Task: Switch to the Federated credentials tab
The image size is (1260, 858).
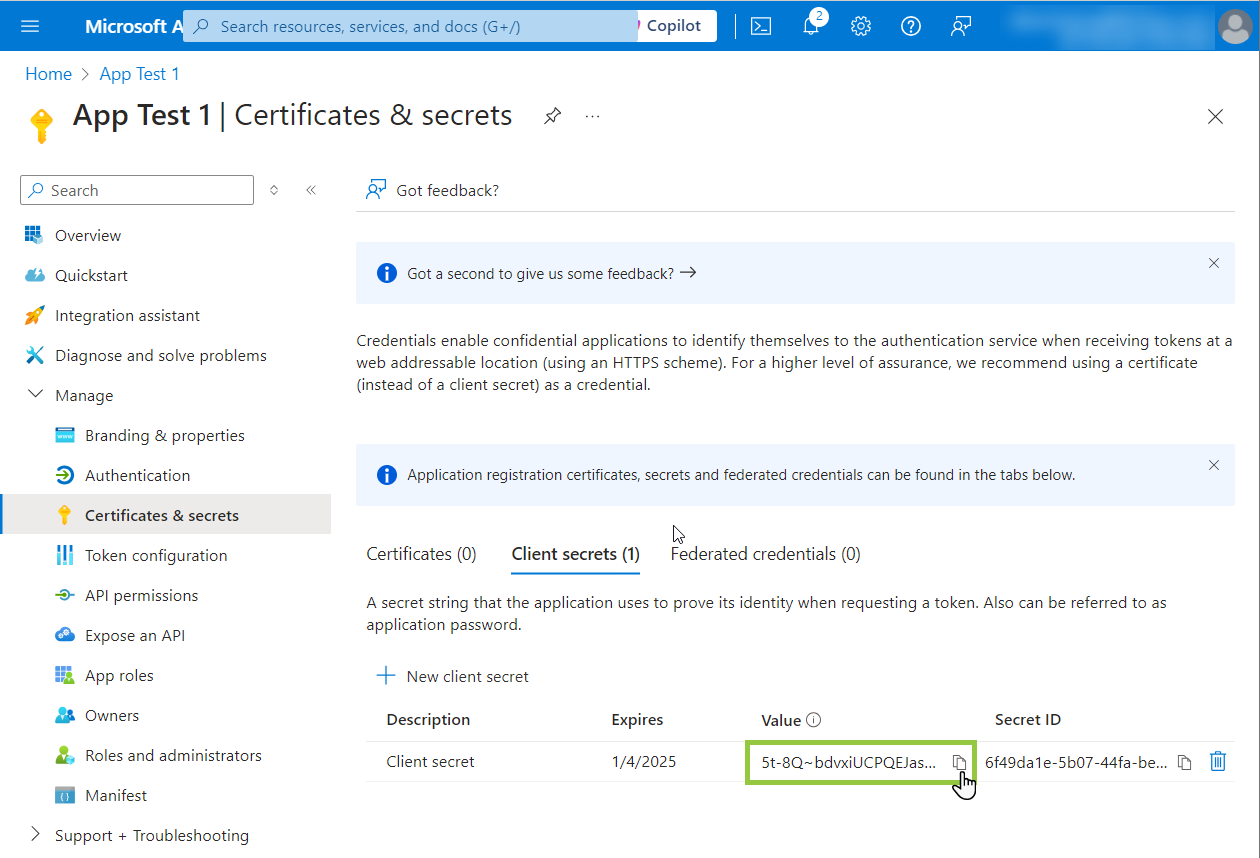Action: click(x=765, y=554)
